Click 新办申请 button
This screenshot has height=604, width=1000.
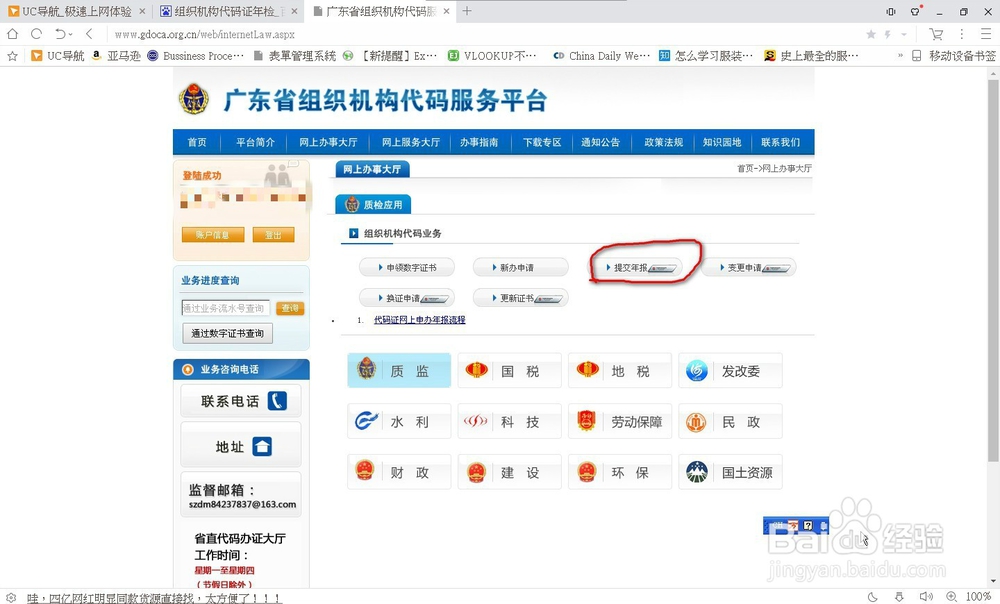pyautogui.click(x=520, y=267)
